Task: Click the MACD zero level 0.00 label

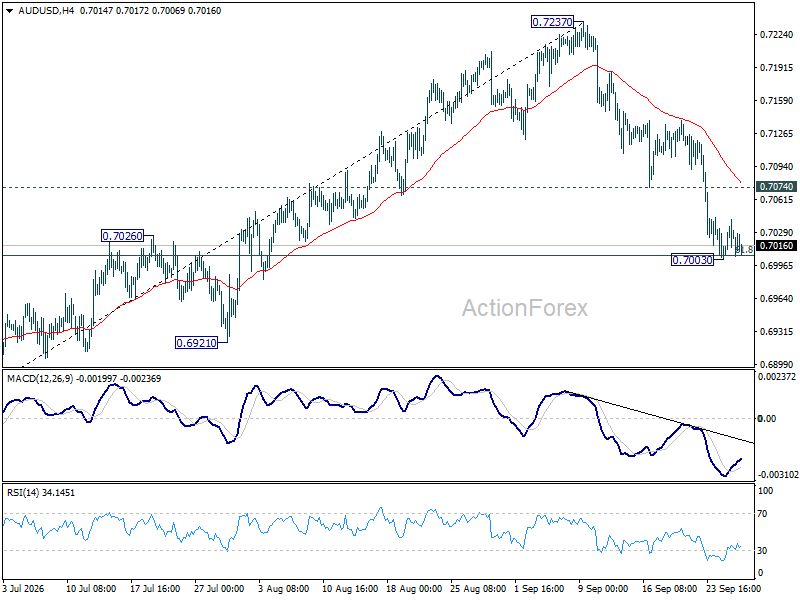Action: [x=767, y=418]
